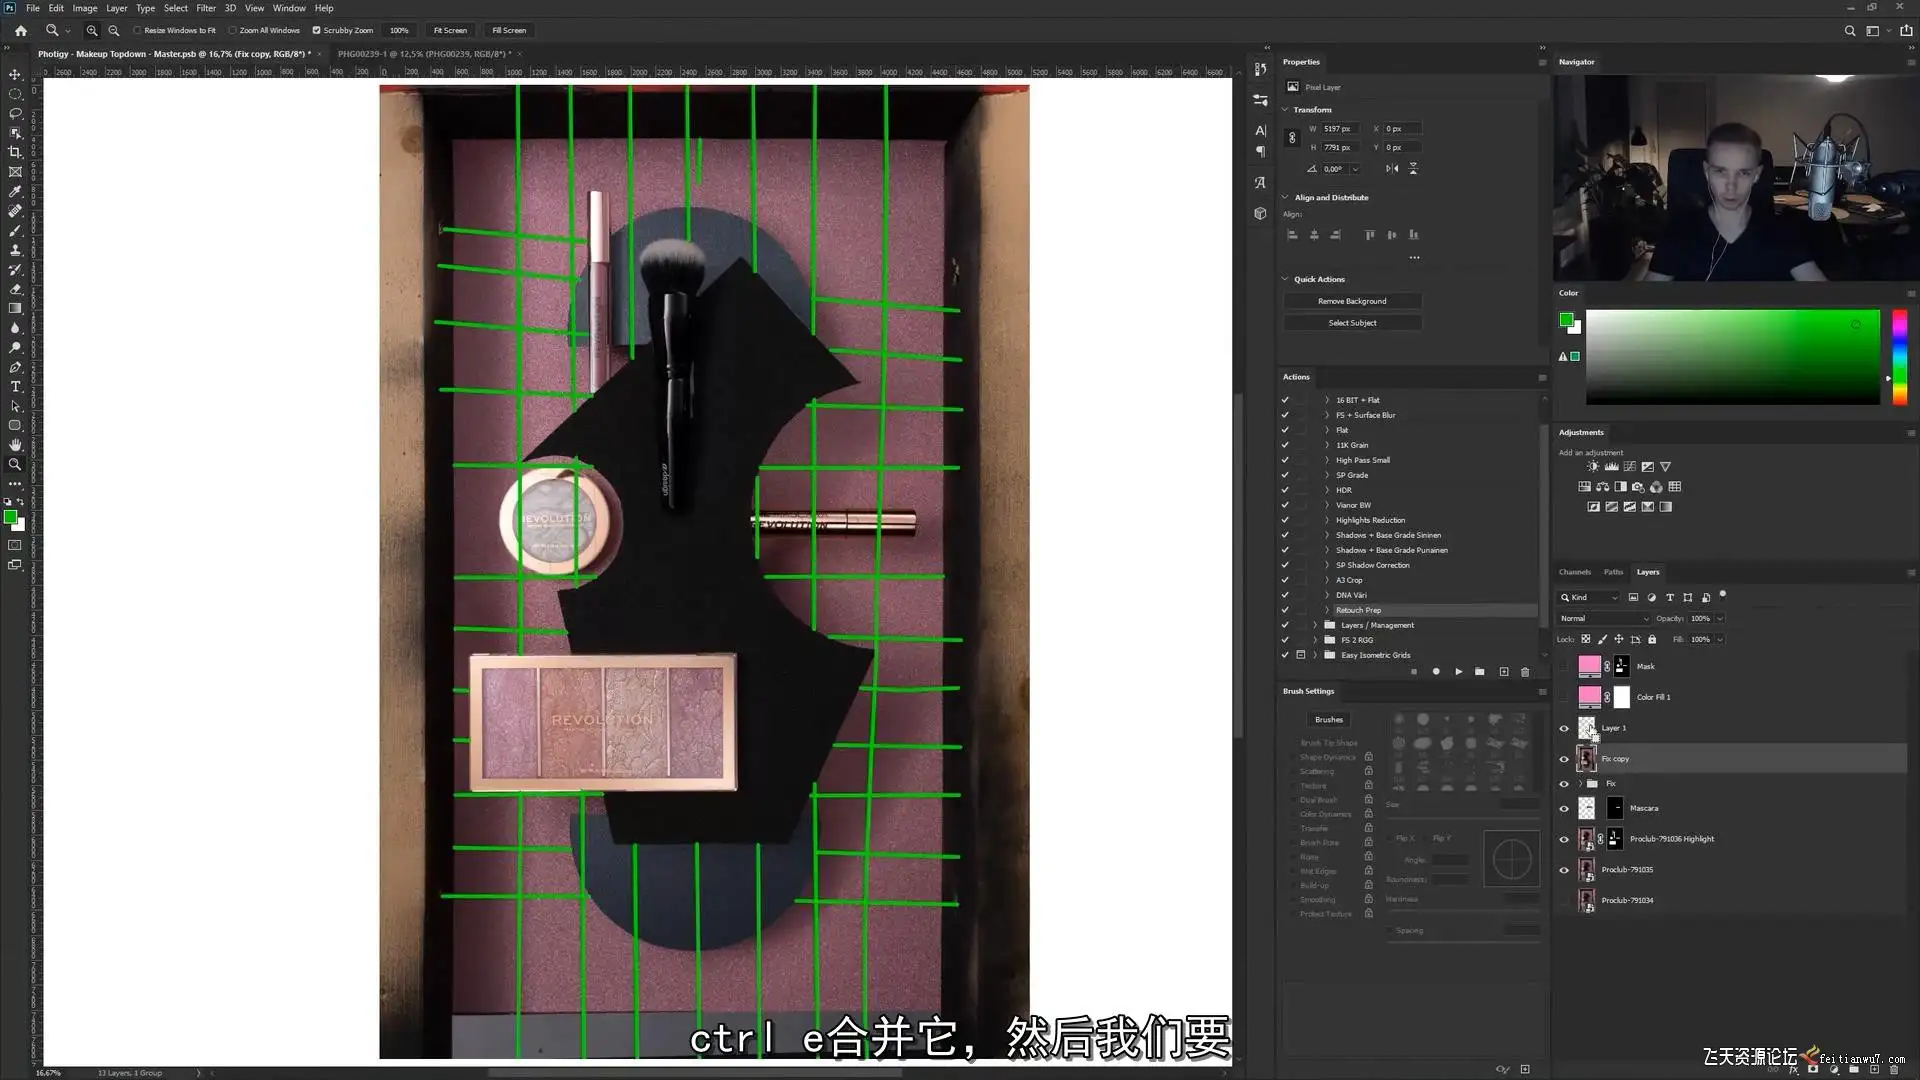Click the Remove Background button
This screenshot has height=1080, width=1920.
(1352, 301)
